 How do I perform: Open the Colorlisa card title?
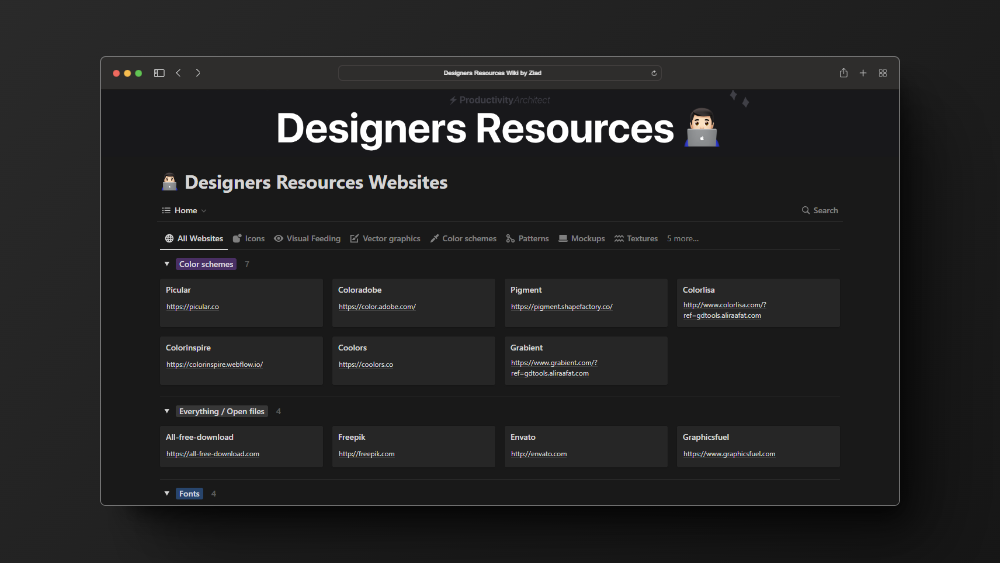(x=698, y=290)
